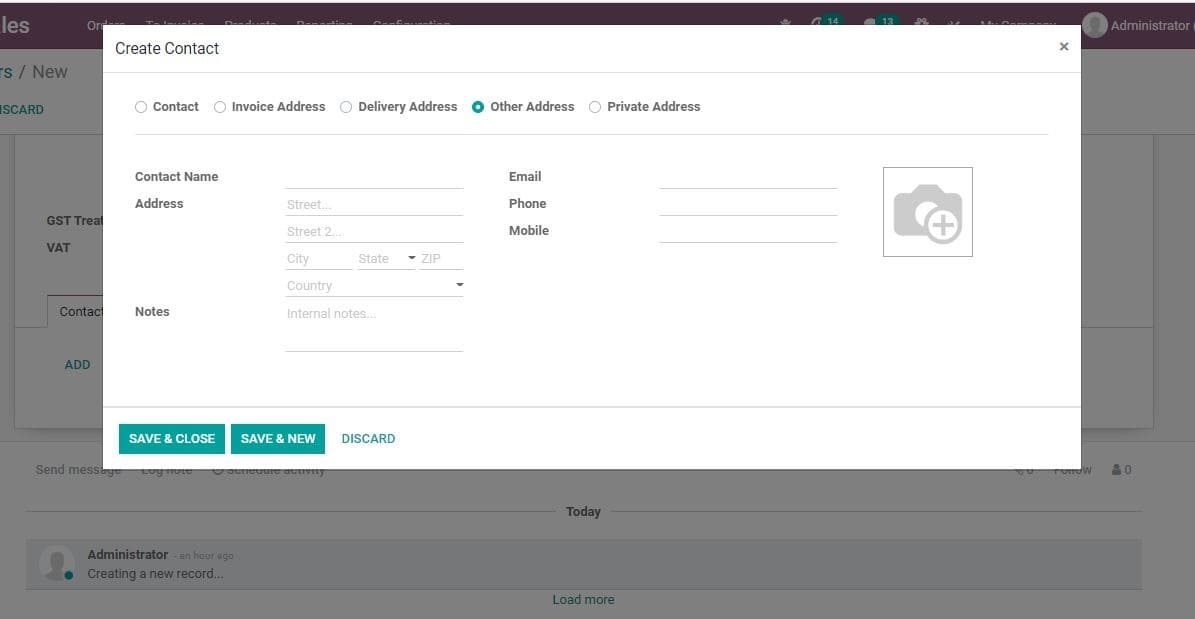
Task: Open the Reporting menu
Action: pos(324,24)
